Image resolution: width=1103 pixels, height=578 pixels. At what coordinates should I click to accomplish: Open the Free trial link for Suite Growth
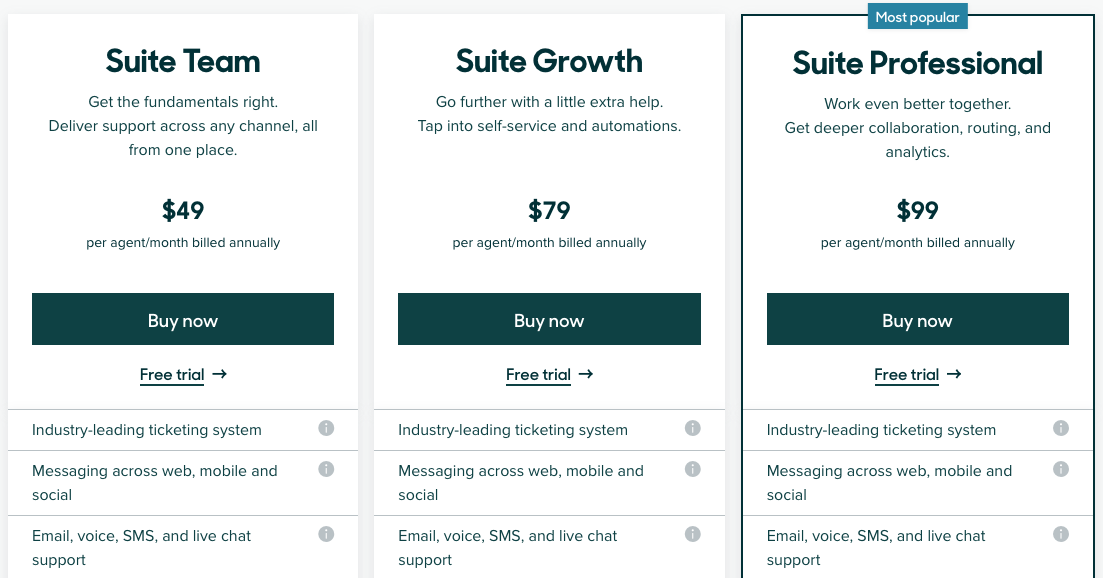click(538, 374)
